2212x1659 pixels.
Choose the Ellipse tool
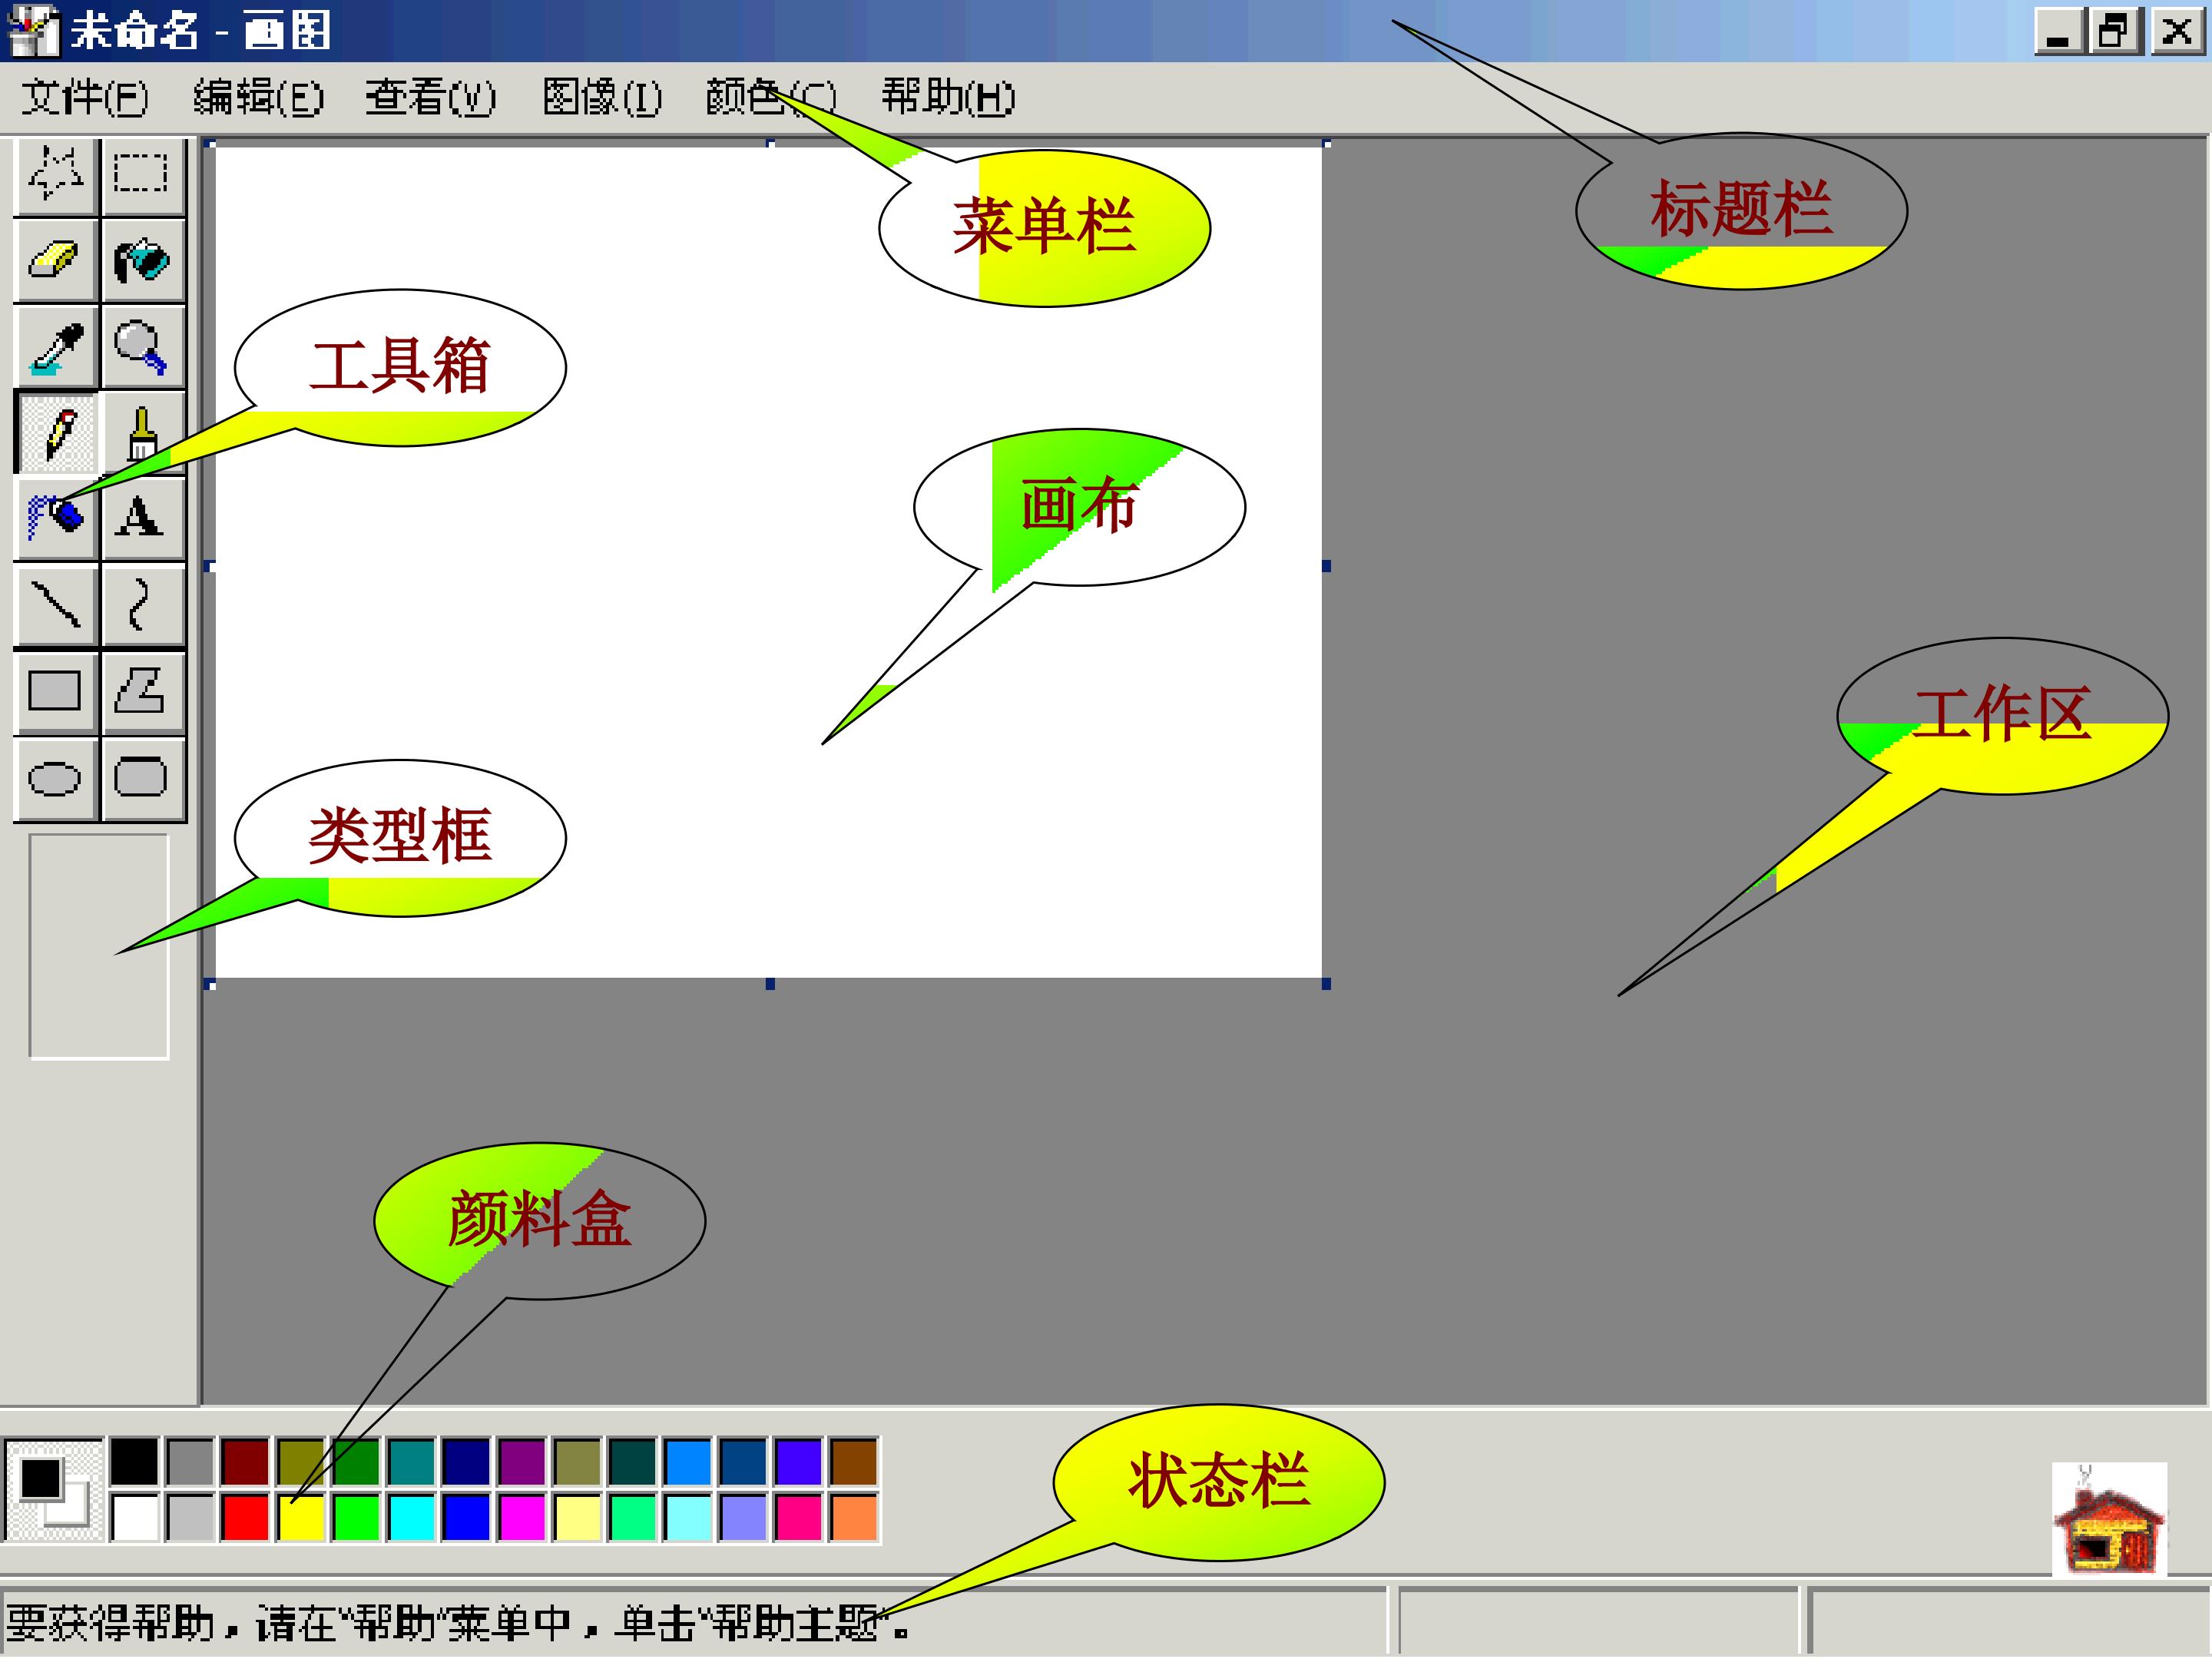(x=56, y=778)
